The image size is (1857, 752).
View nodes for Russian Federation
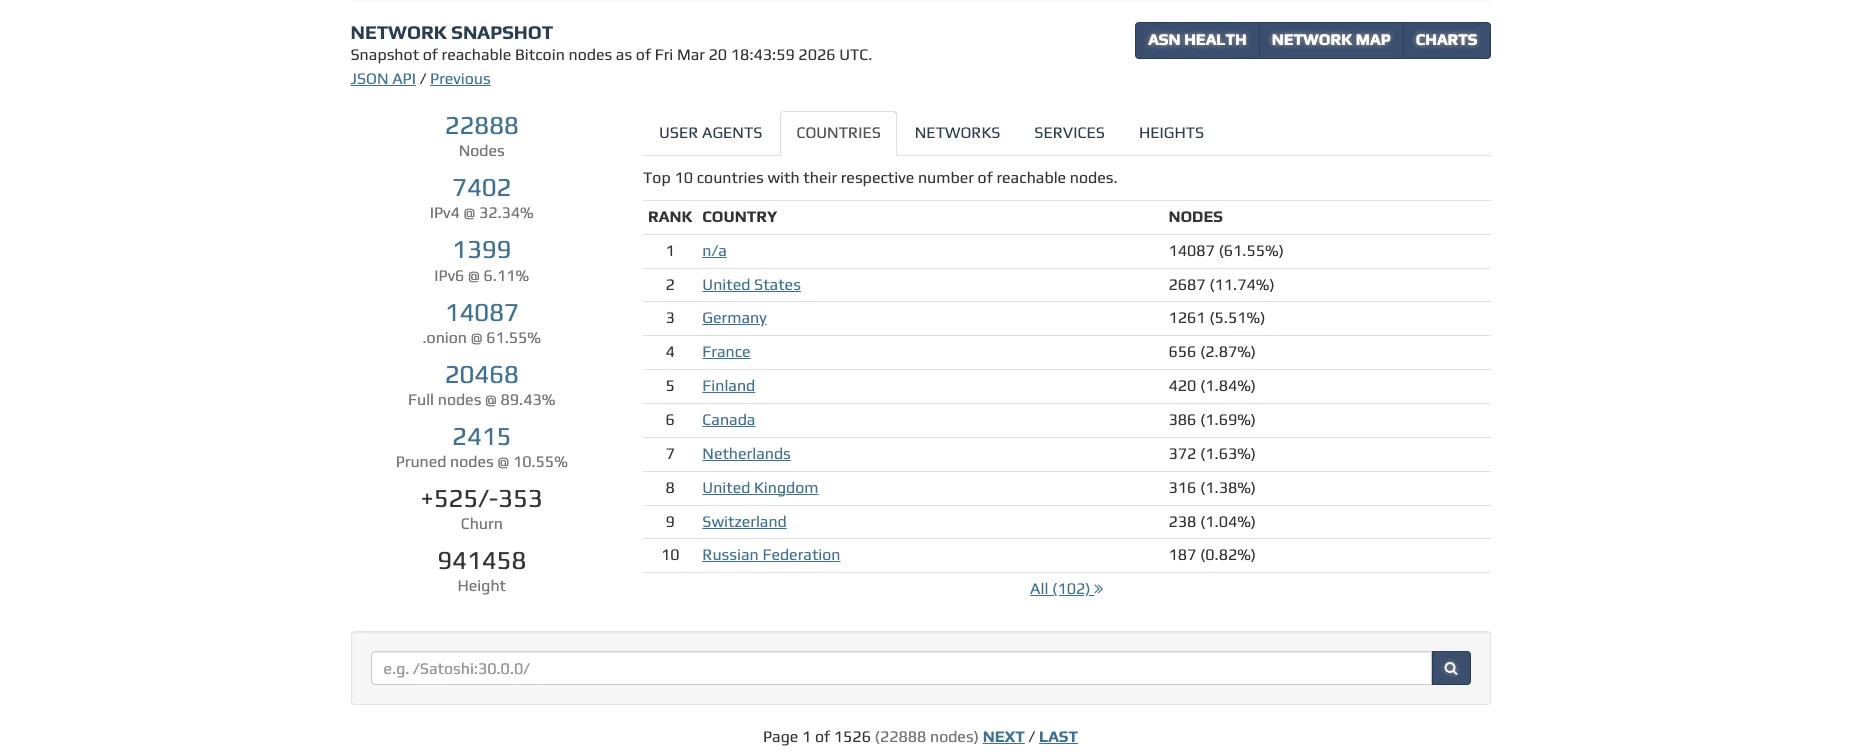click(x=770, y=555)
